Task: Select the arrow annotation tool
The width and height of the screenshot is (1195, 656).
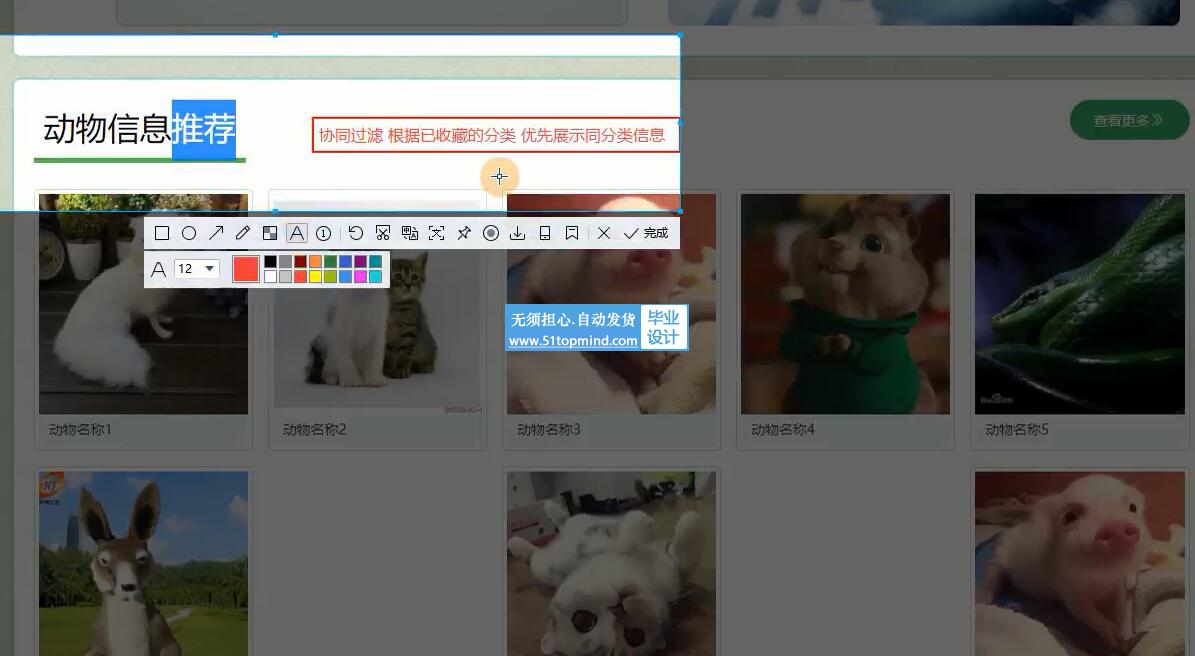Action: pyautogui.click(x=216, y=233)
